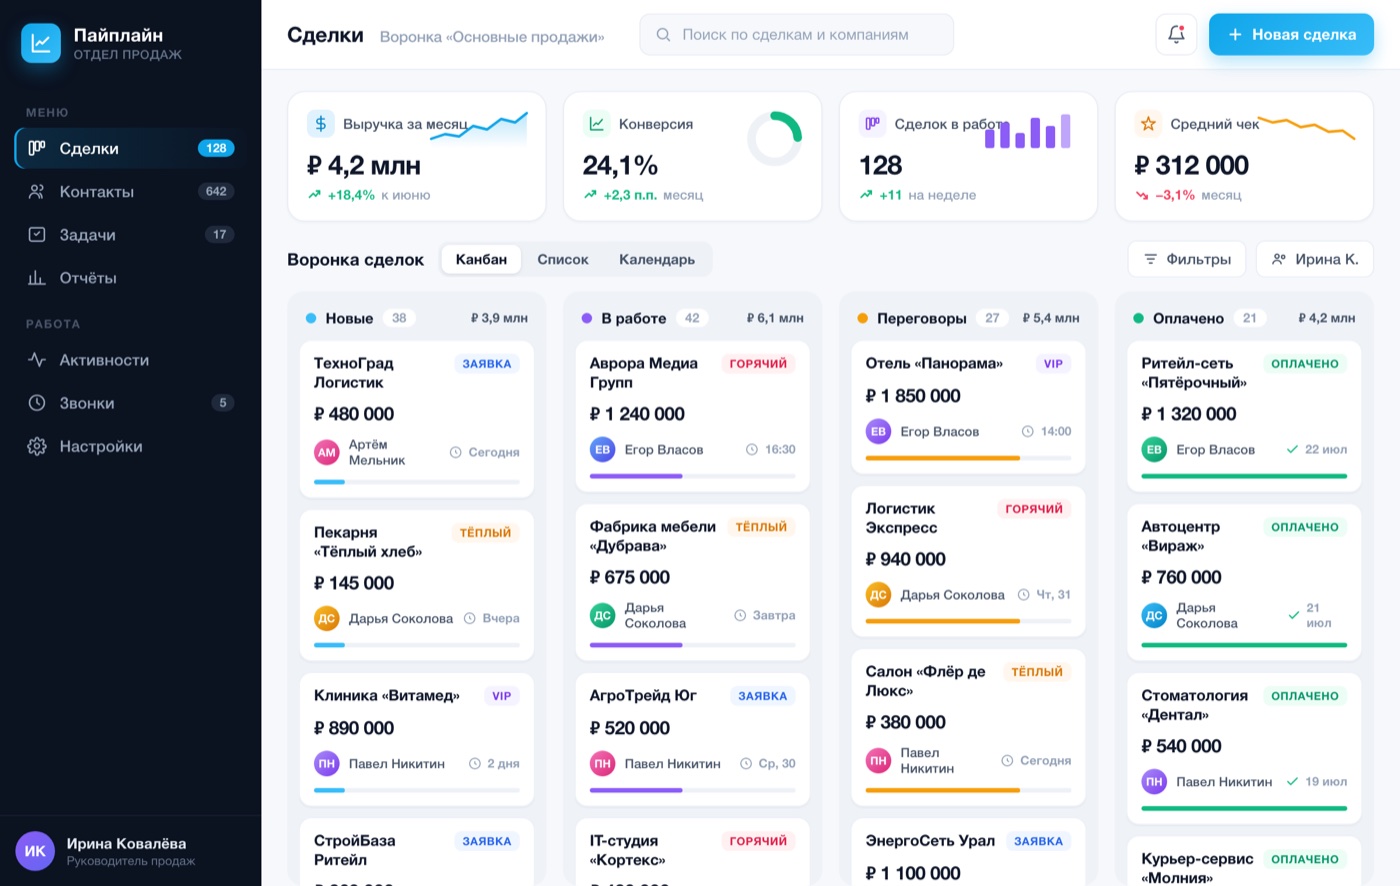Click the Новые column header
Image resolution: width=1400 pixels, height=886 pixels.
click(416, 318)
